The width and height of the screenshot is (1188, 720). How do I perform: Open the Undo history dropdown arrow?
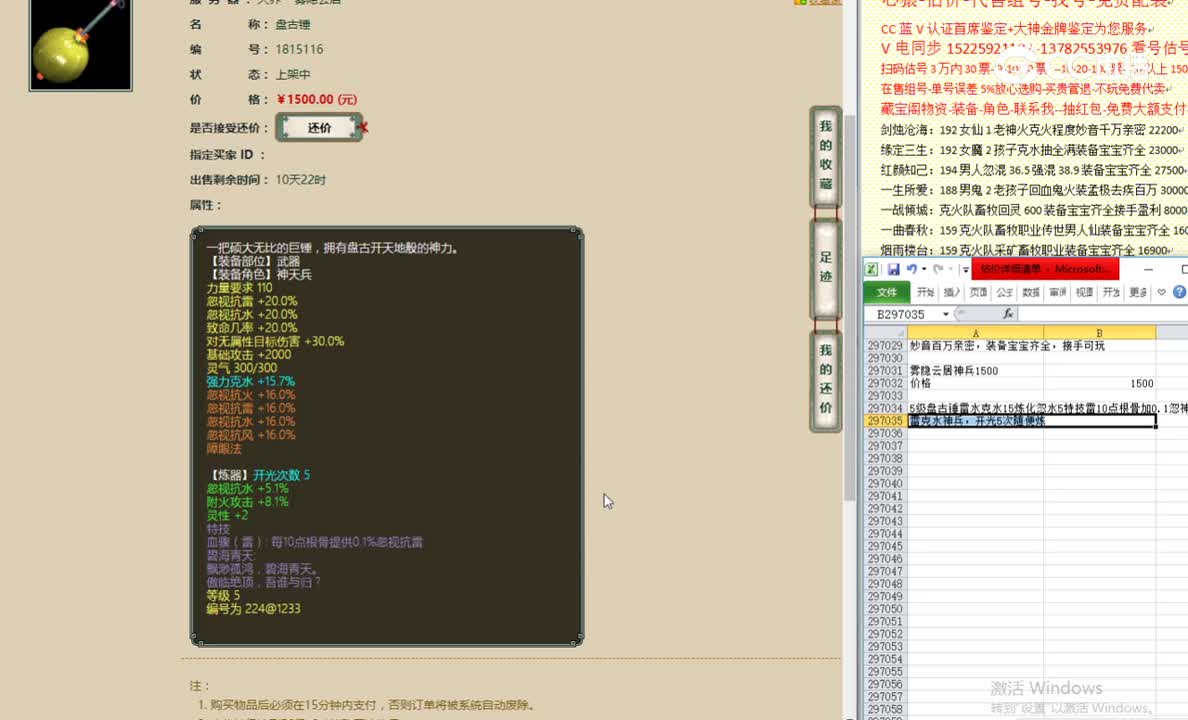924,269
